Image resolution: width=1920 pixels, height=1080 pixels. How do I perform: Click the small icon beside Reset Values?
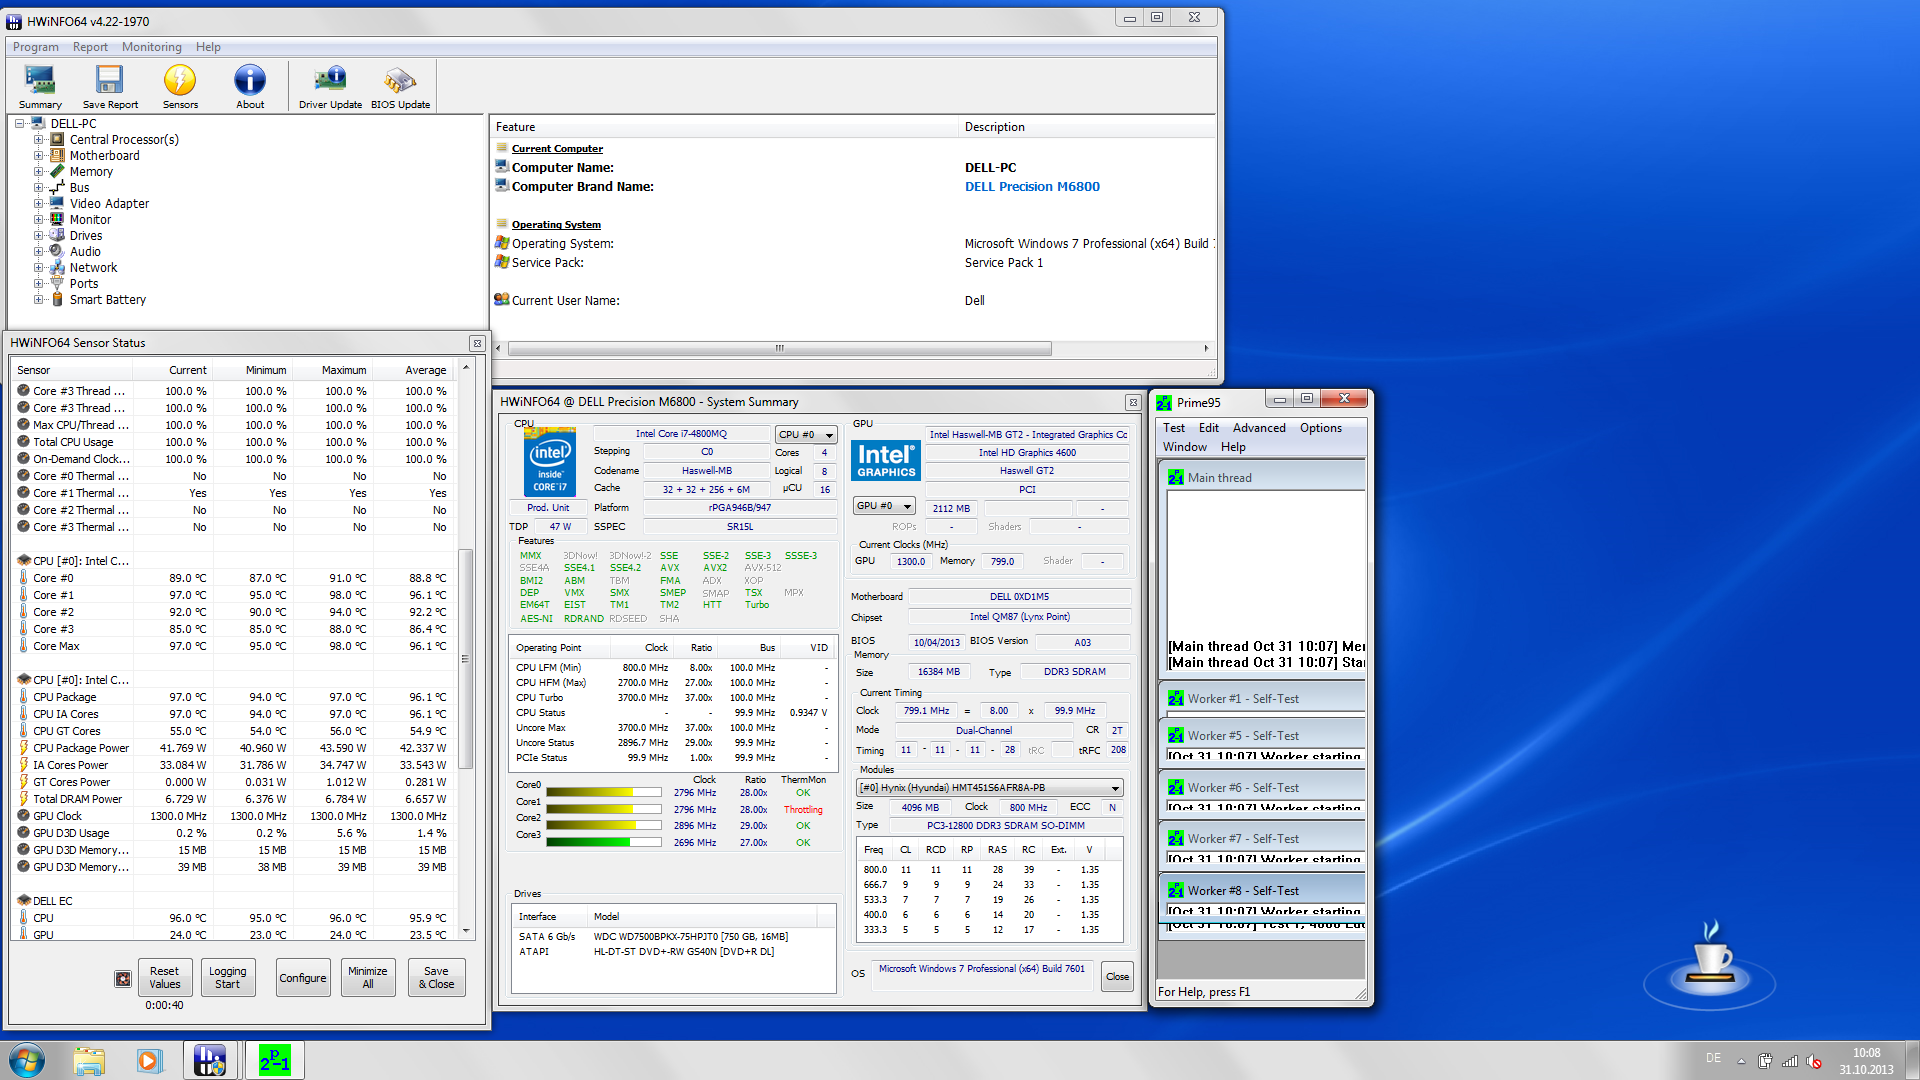pos(123,979)
